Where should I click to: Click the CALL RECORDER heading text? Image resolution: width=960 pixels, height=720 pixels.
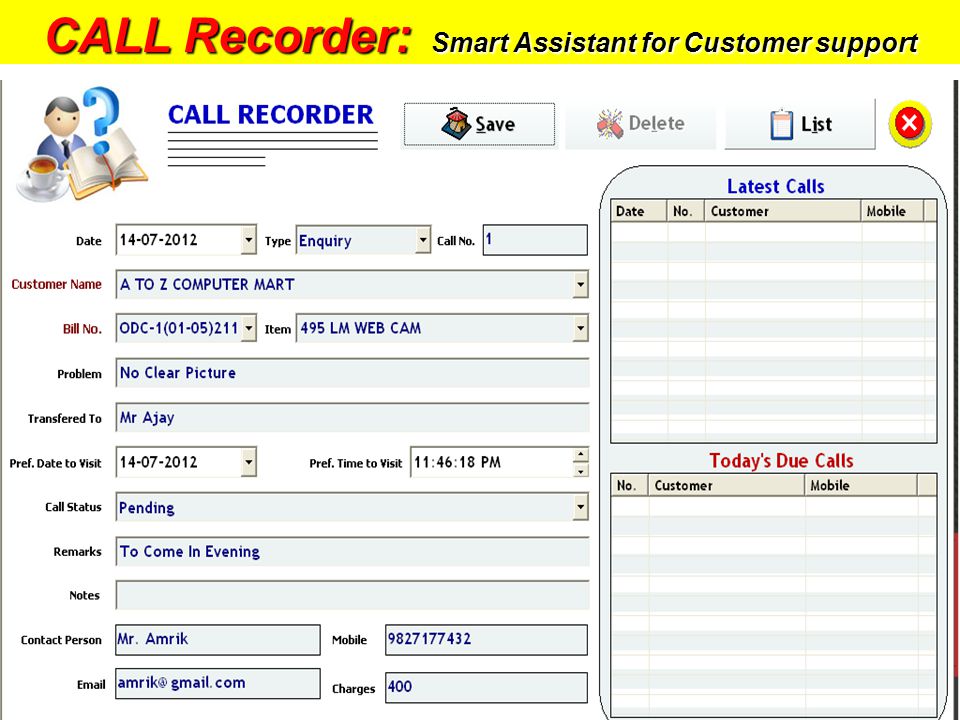coord(271,115)
